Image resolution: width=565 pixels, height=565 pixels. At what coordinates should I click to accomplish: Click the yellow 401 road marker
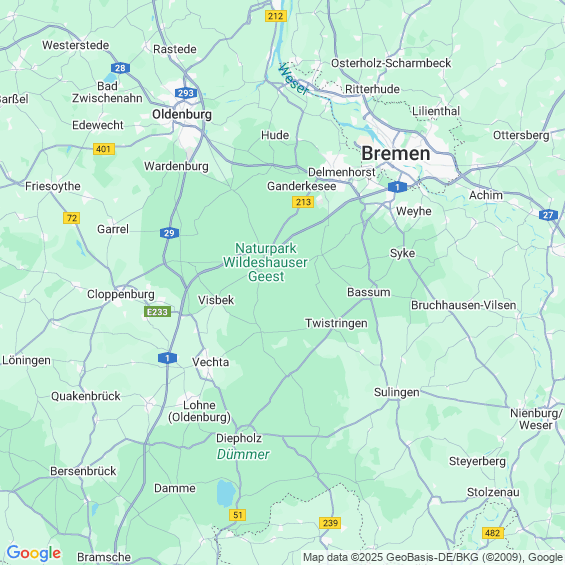(x=104, y=149)
